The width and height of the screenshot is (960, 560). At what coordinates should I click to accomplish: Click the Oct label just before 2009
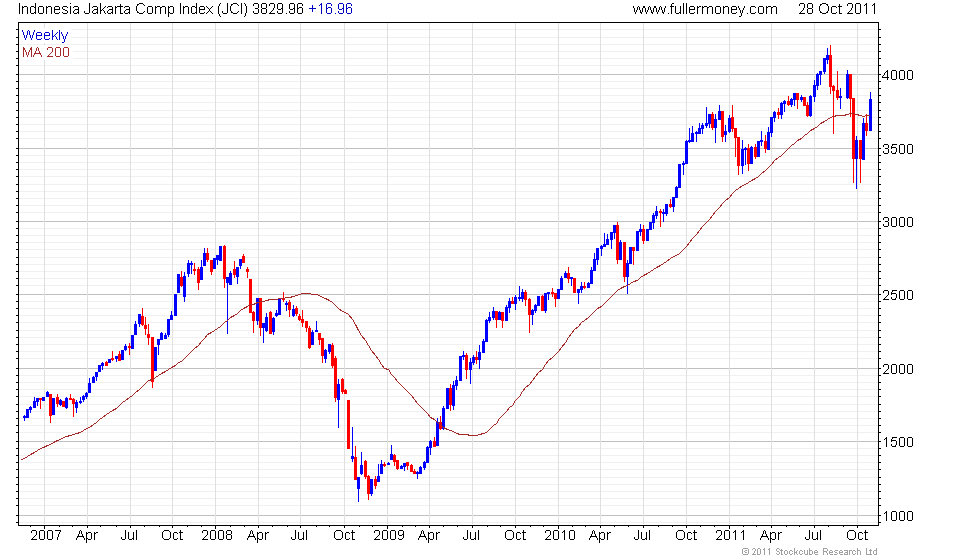(x=344, y=536)
